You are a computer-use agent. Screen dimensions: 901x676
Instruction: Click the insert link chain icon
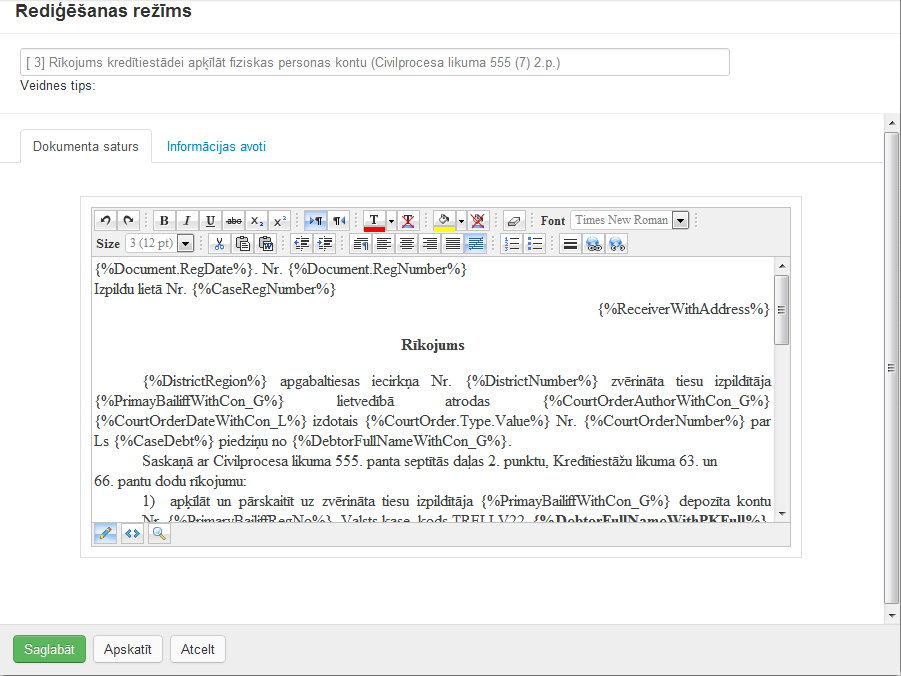(x=594, y=244)
